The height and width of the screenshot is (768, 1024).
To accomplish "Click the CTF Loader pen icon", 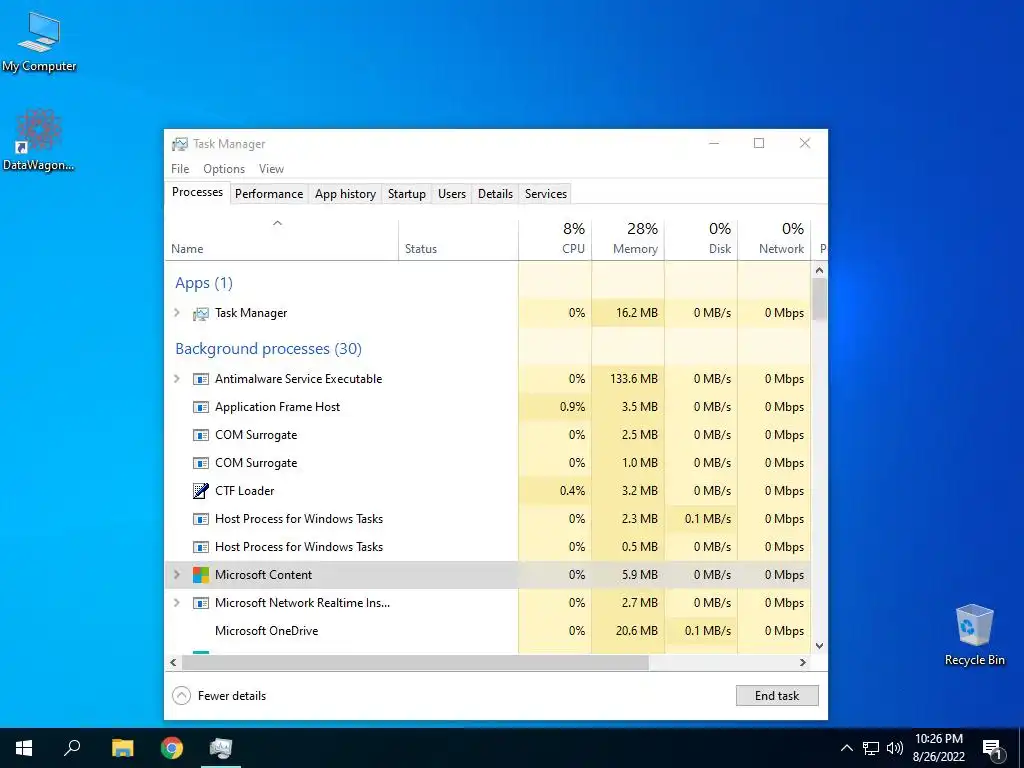I will click(x=200, y=490).
